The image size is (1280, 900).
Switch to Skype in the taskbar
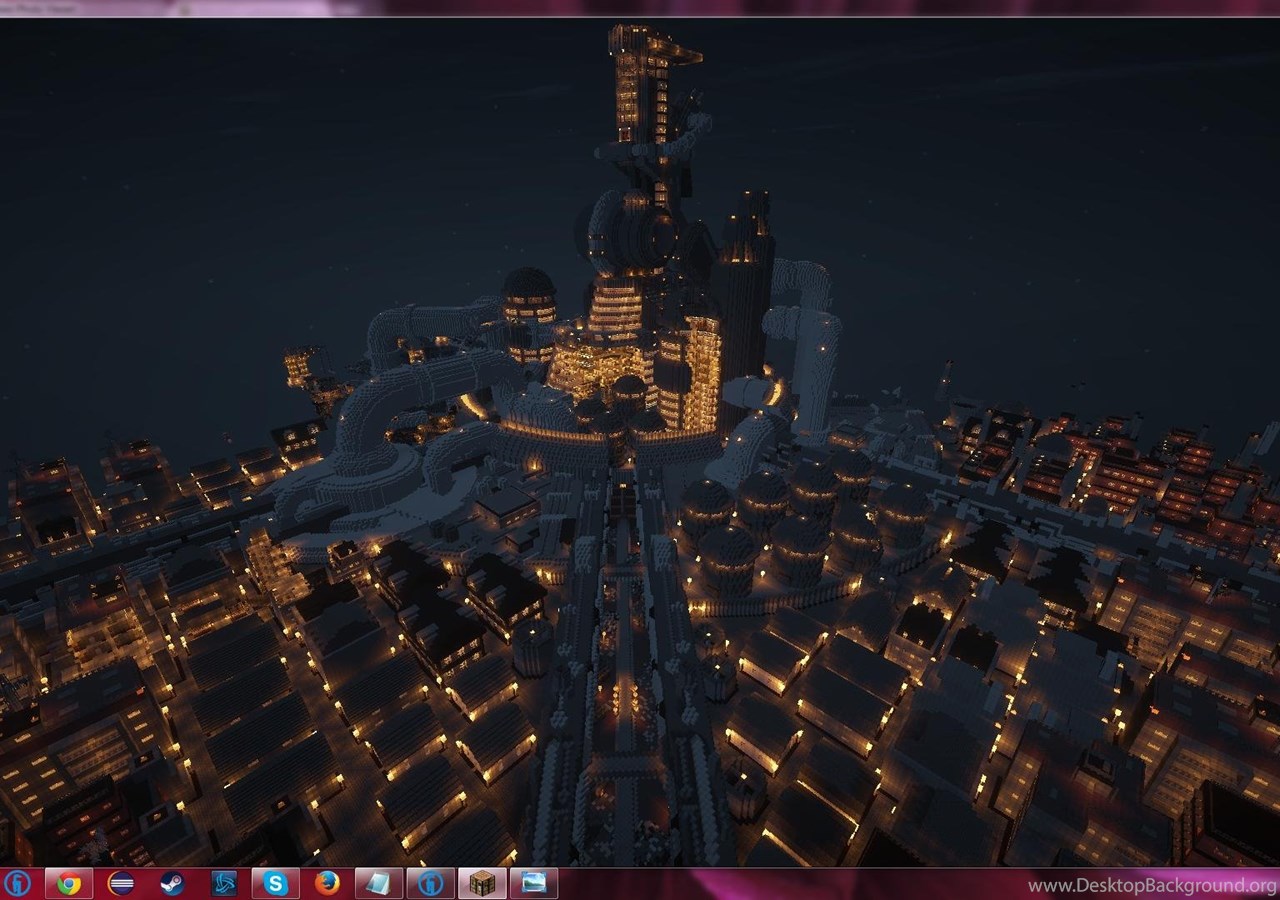276,883
